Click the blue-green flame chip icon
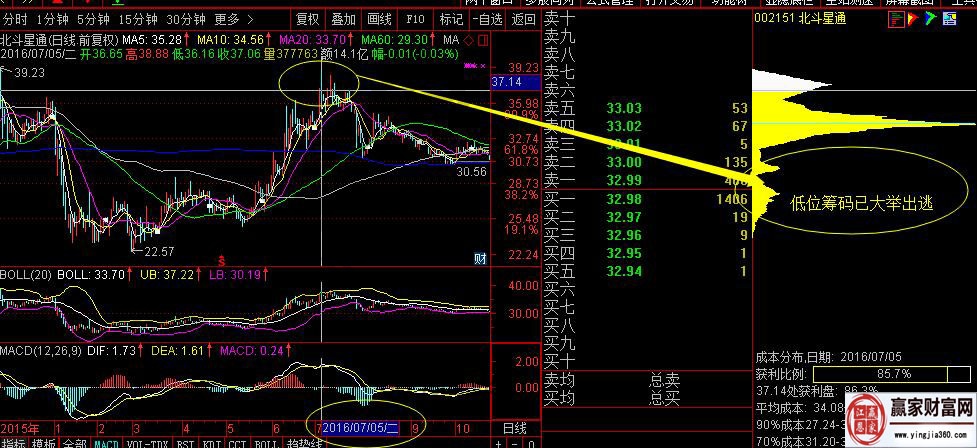The width and height of the screenshot is (977, 448). pyautogui.click(x=930, y=19)
